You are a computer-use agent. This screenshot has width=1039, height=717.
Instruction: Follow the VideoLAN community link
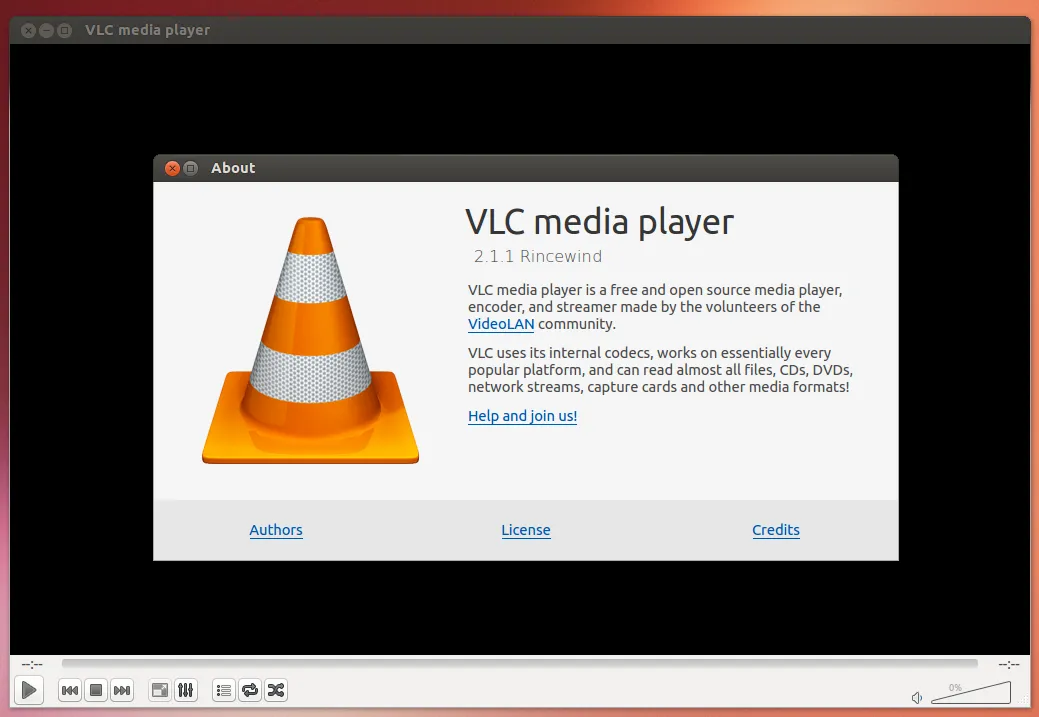(x=501, y=324)
